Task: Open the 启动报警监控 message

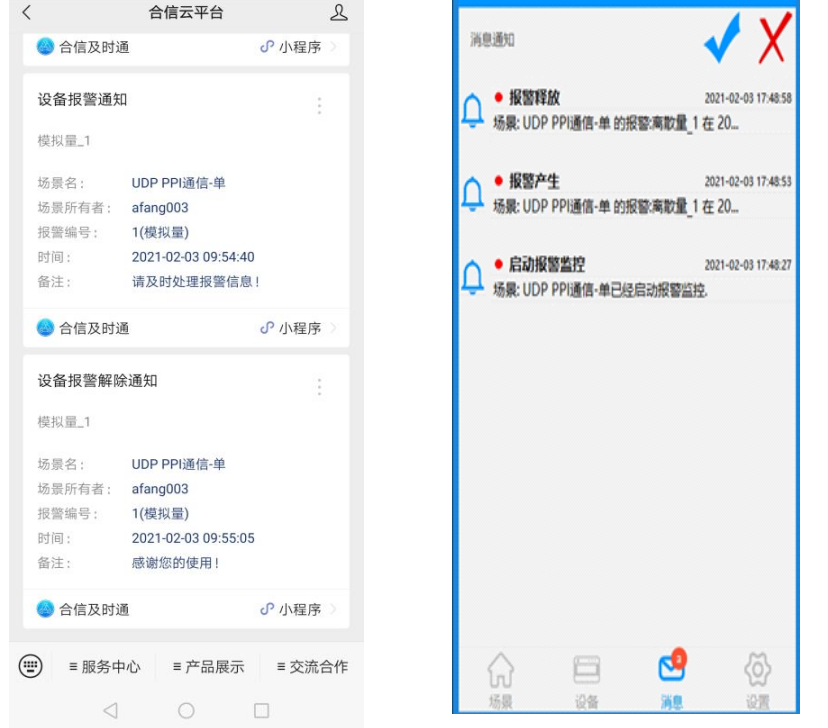Action: (x=627, y=277)
